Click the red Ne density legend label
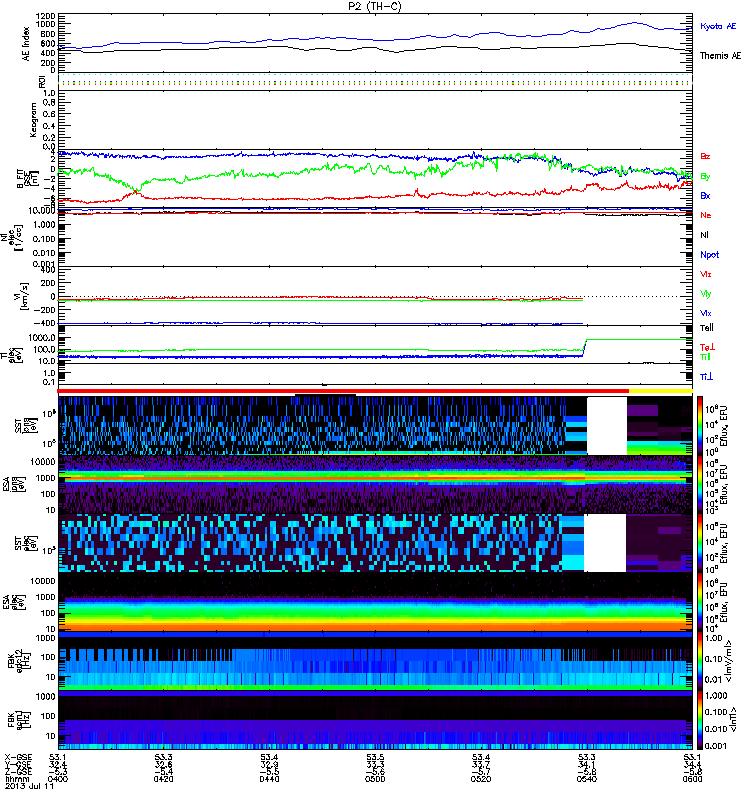Screen dimensions: 750x800 click(x=706, y=215)
